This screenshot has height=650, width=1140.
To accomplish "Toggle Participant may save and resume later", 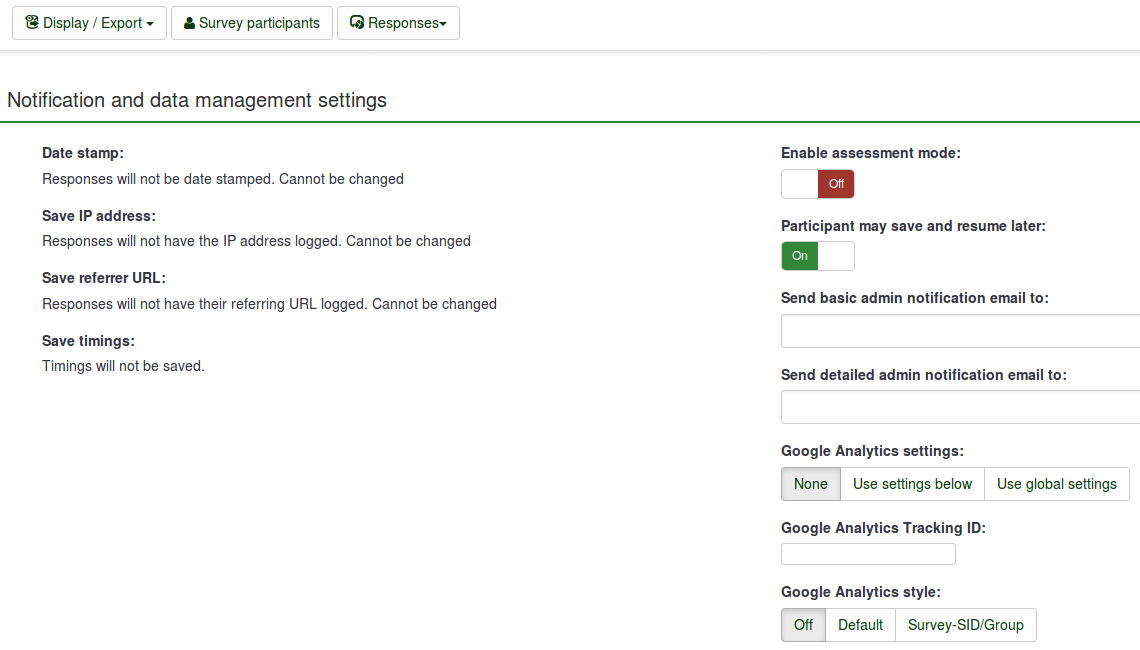I will coord(817,256).
